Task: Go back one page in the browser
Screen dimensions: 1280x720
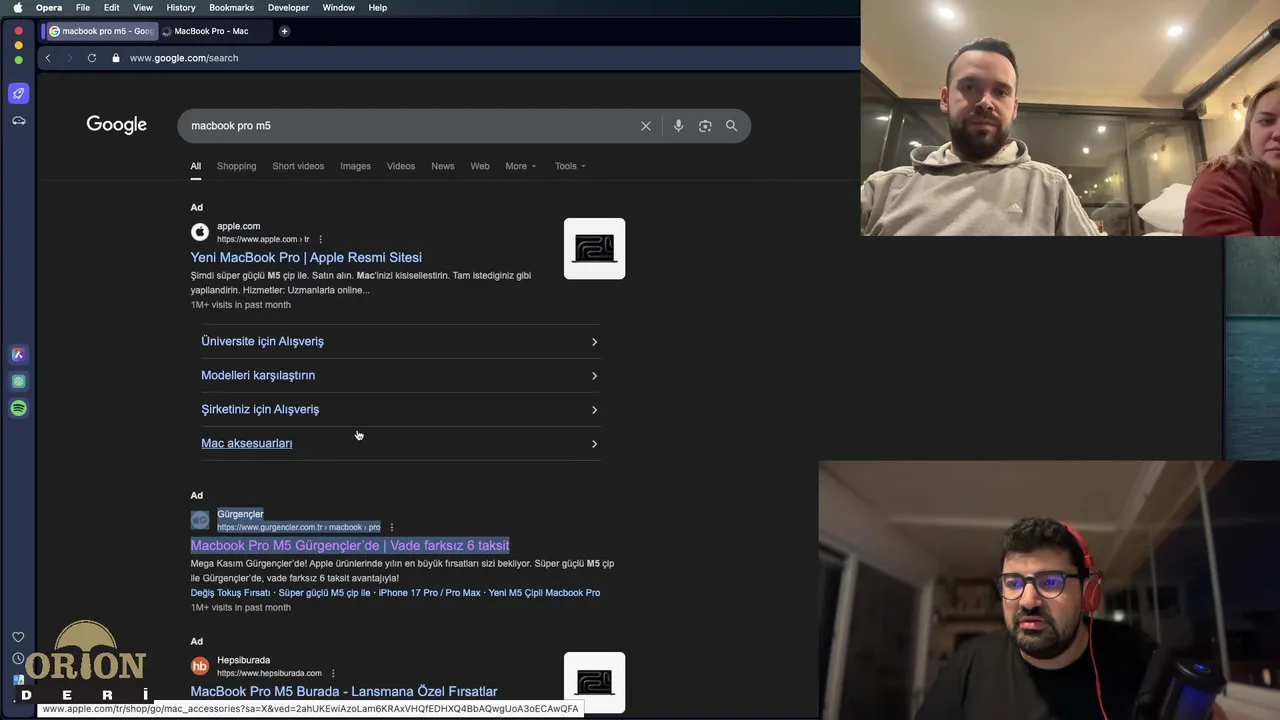Action: point(48,58)
